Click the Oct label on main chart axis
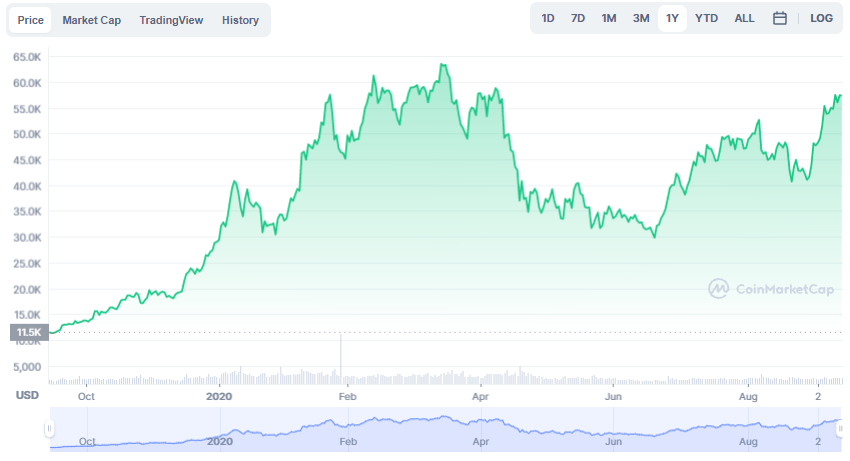Screen dimensions: 850x461 pyautogui.click(x=86, y=396)
